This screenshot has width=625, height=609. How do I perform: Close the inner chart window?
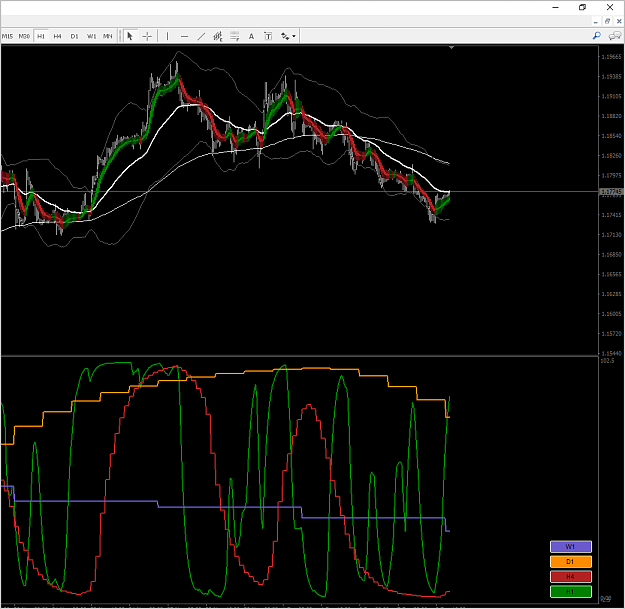click(x=619, y=22)
